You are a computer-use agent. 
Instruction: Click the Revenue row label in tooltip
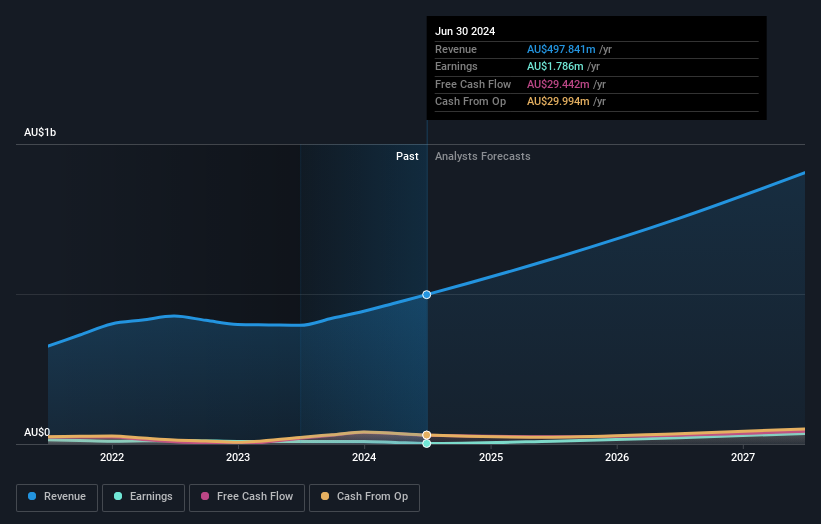(x=456, y=49)
